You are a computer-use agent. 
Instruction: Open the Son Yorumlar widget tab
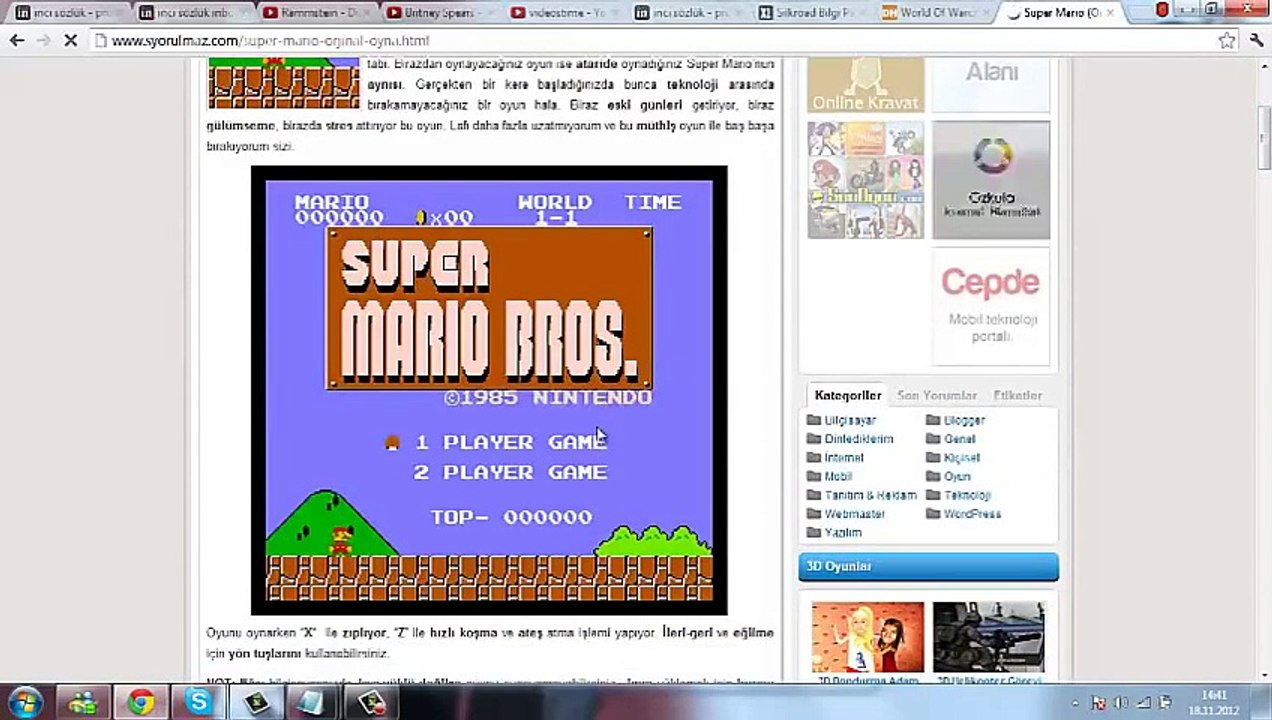(x=937, y=396)
